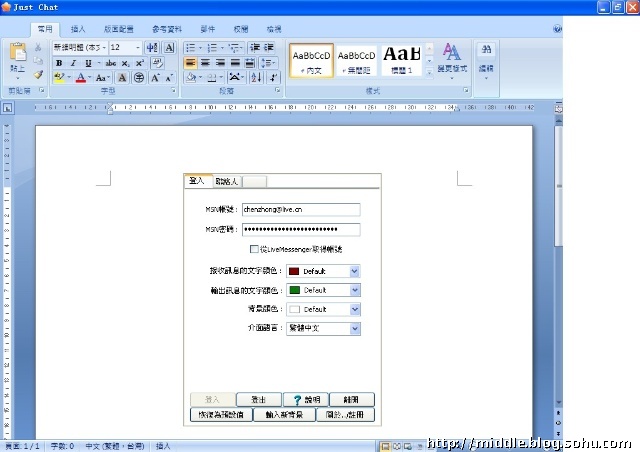
Task: Open outgoing message text color dropdown
Action: coord(354,290)
